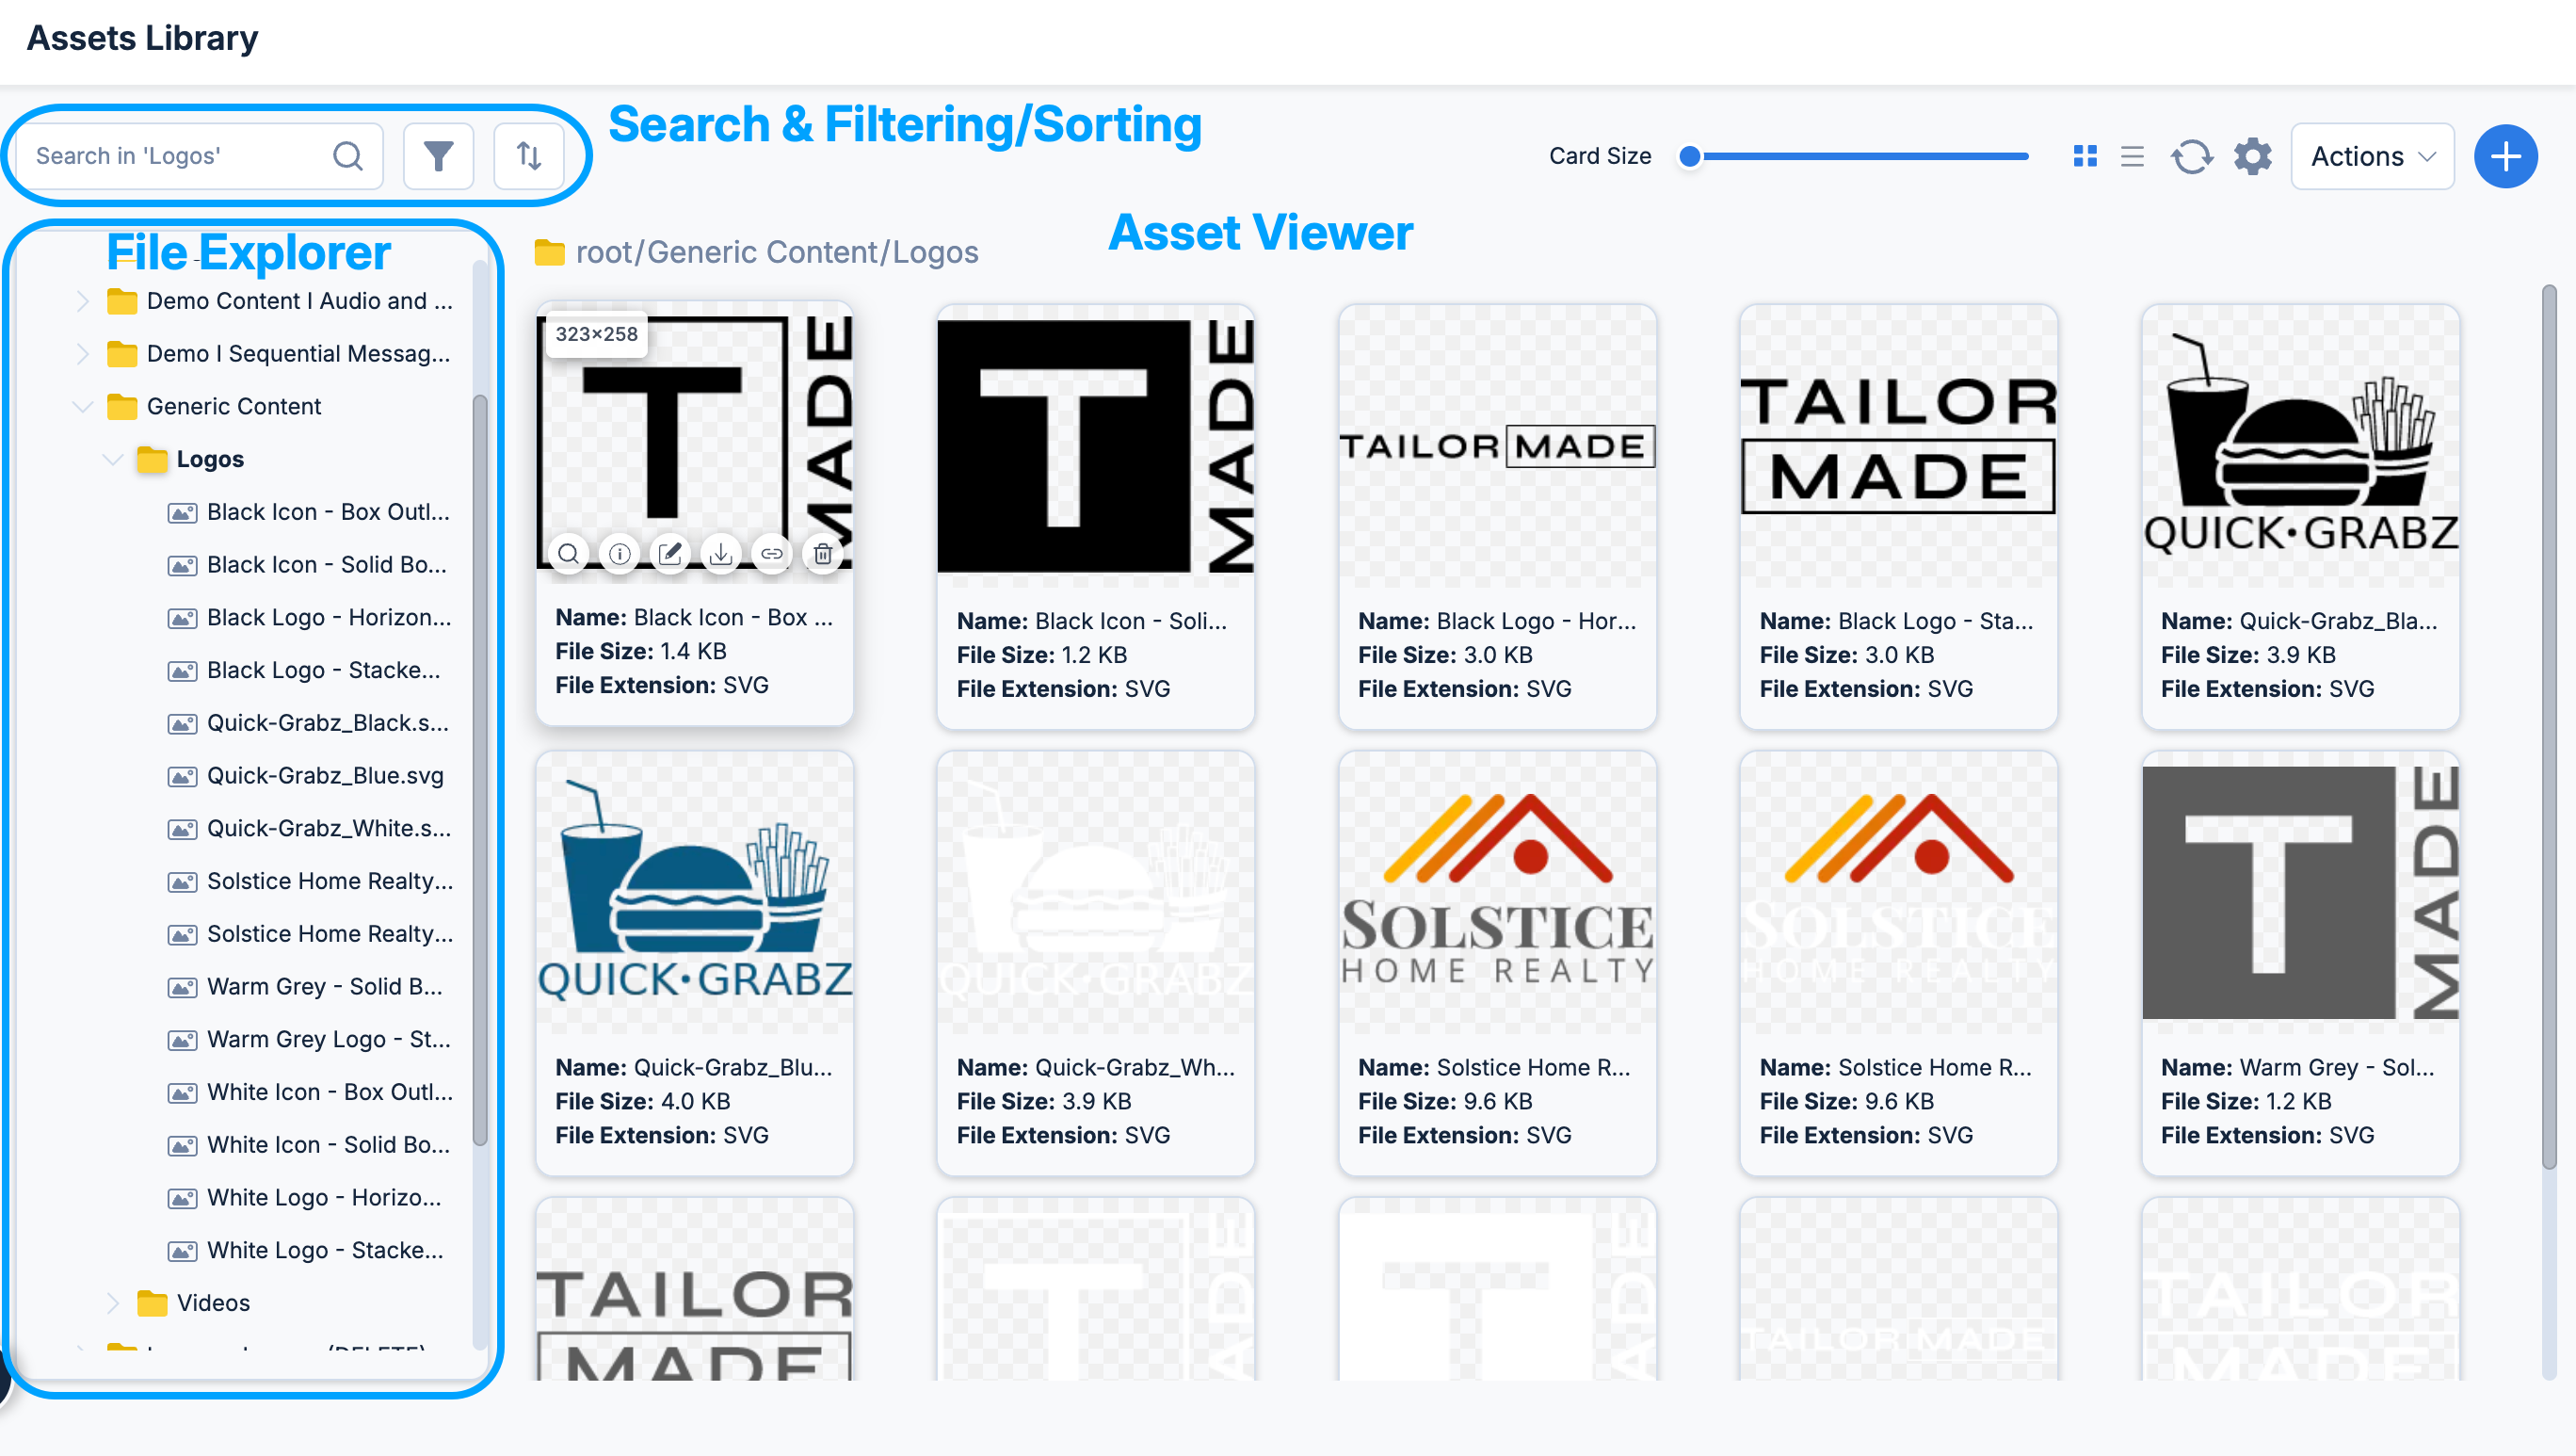Select White Icon - Solid Bo... file
The width and height of the screenshot is (2576, 1456).
pyautogui.click(x=329, y=1145)
